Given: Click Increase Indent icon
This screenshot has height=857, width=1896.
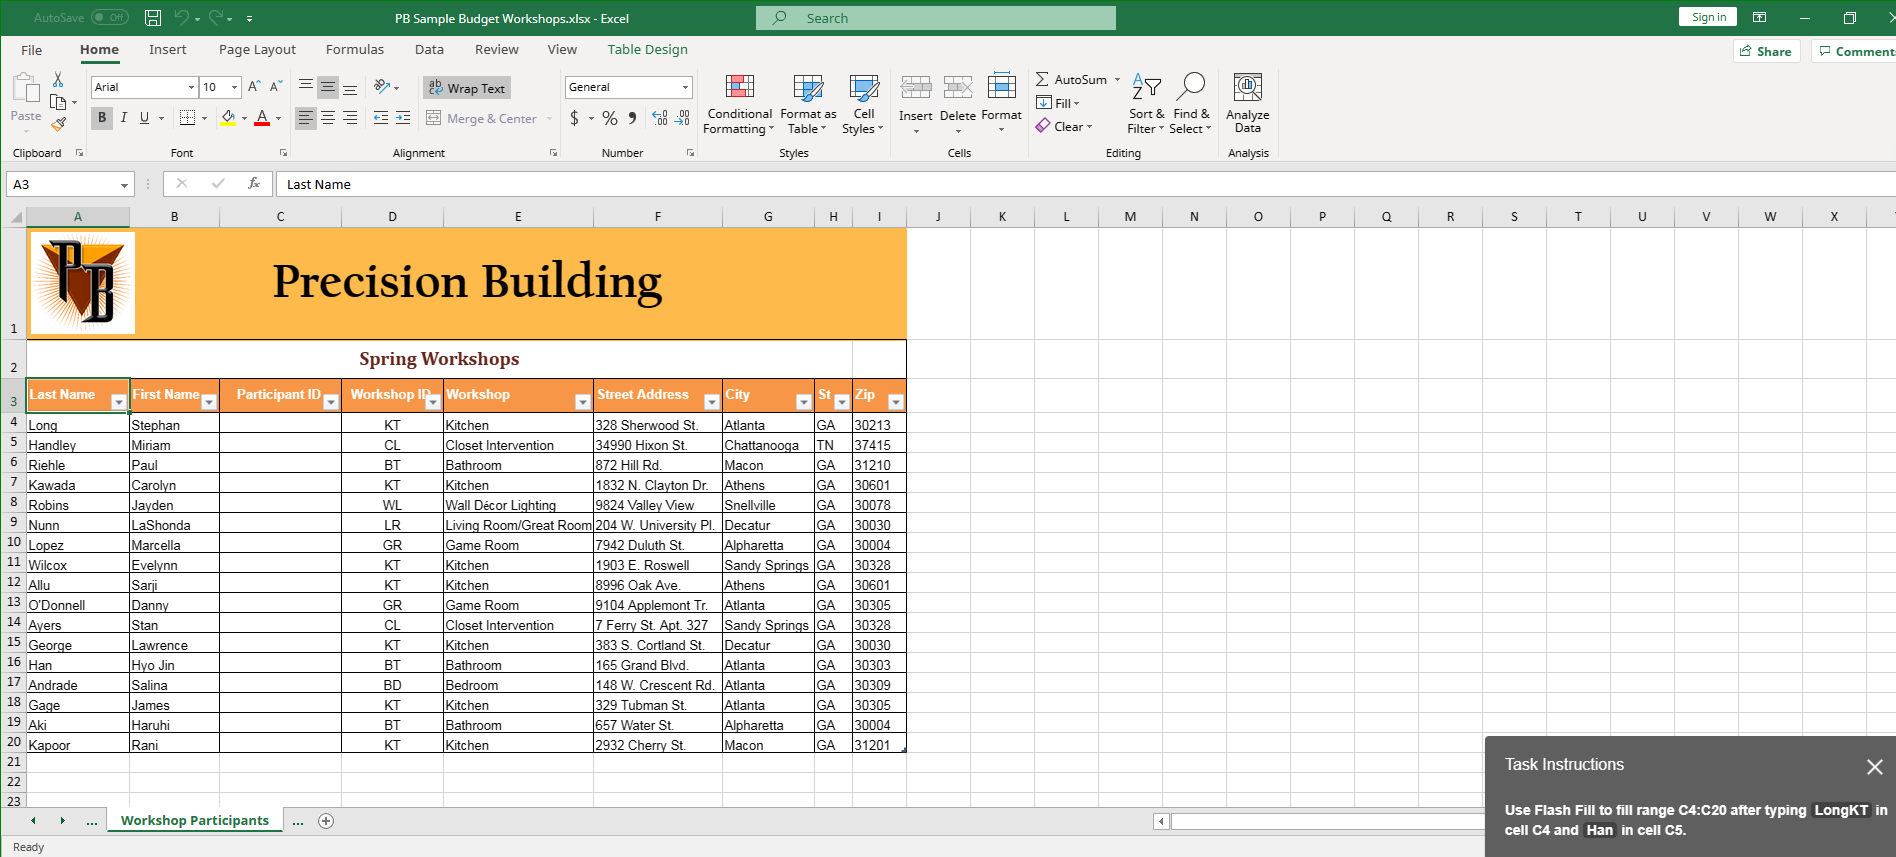Looking at the screenshot, I should coord(403,118).
